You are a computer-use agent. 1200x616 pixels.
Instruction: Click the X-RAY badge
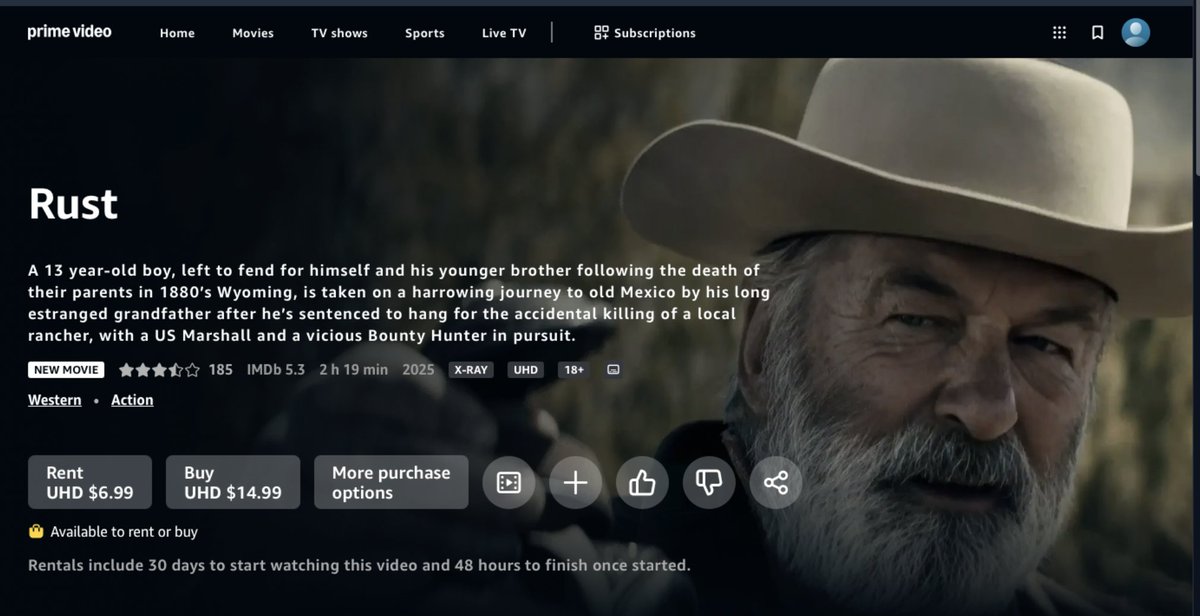(471, 370)
